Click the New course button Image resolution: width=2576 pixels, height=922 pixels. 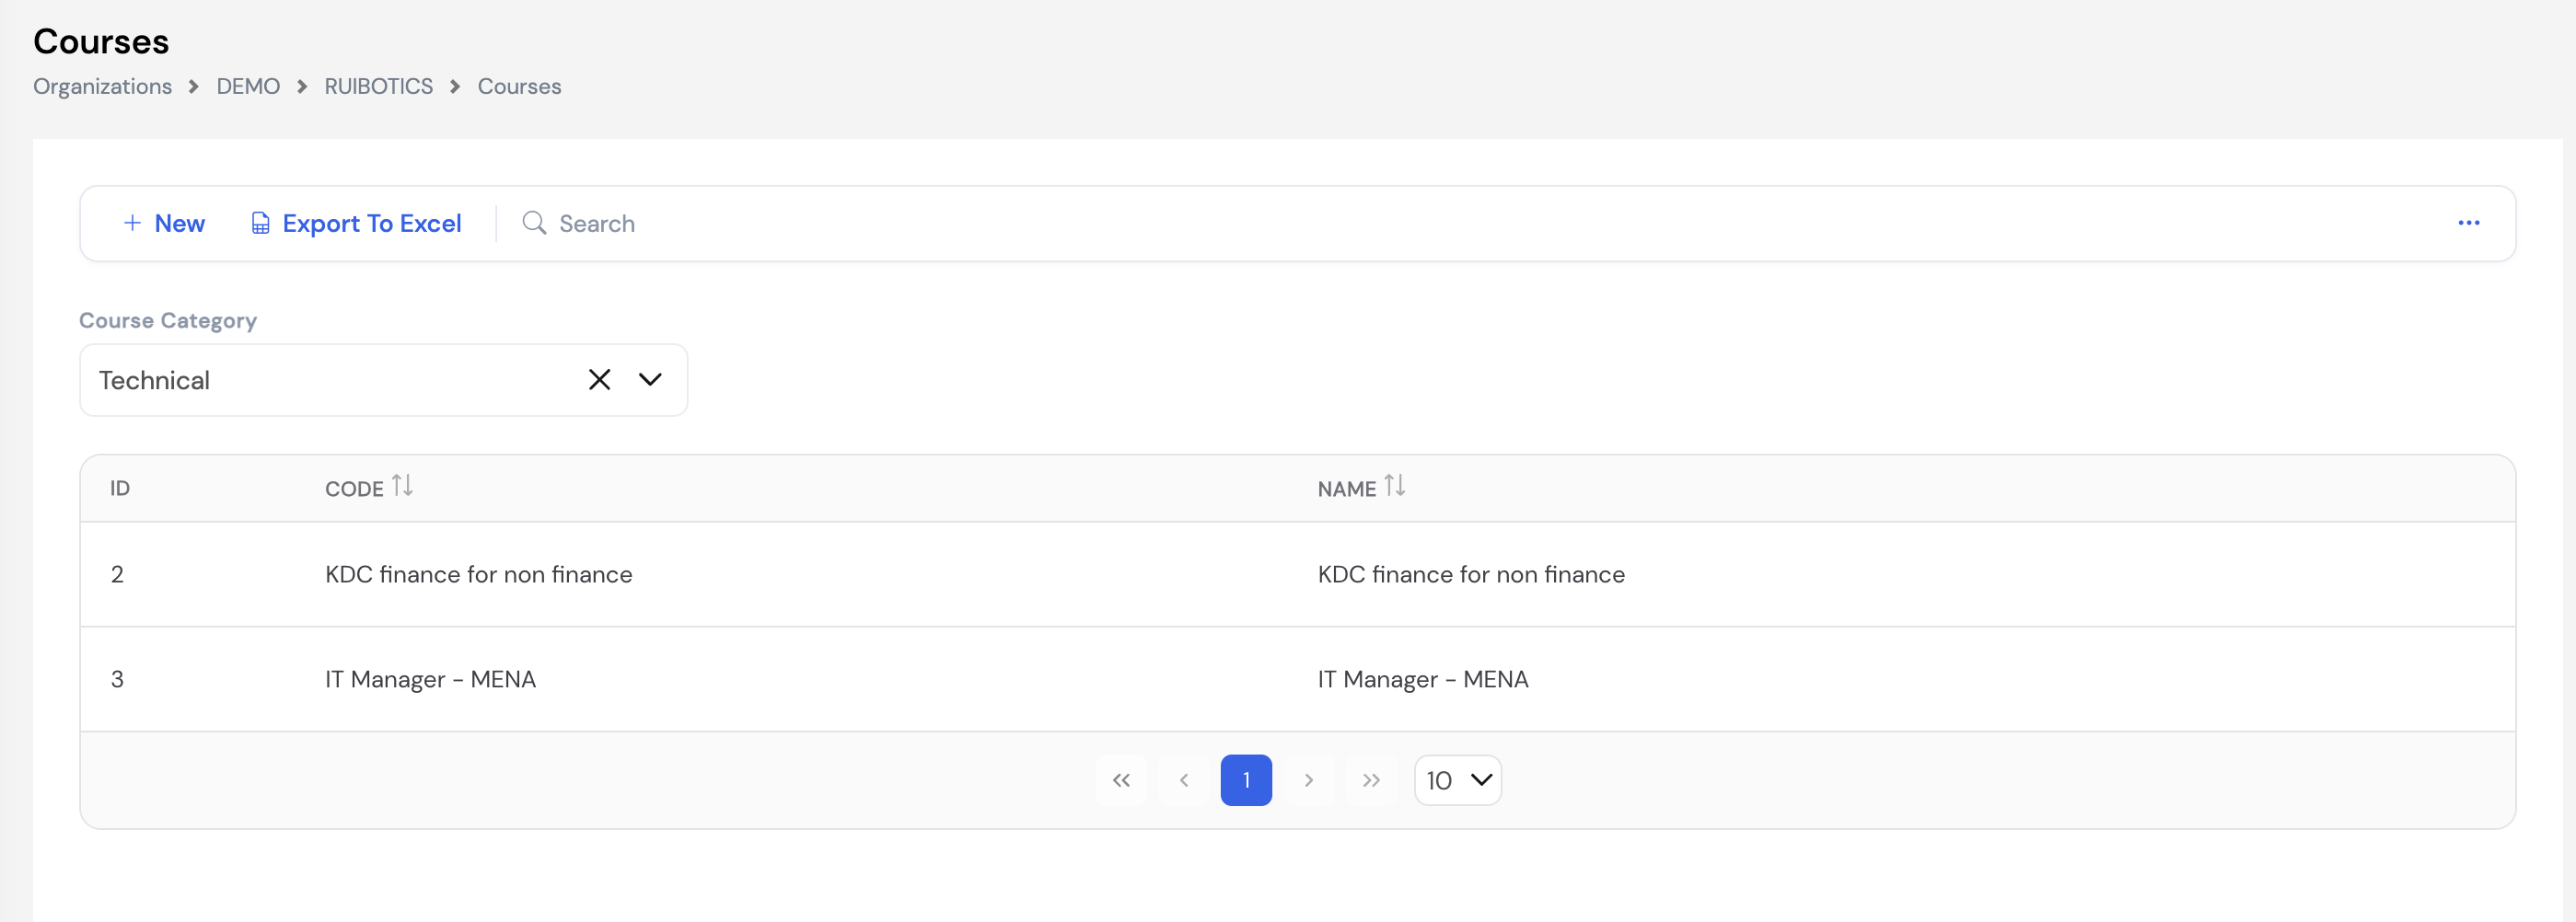click(x=164, y=223)
